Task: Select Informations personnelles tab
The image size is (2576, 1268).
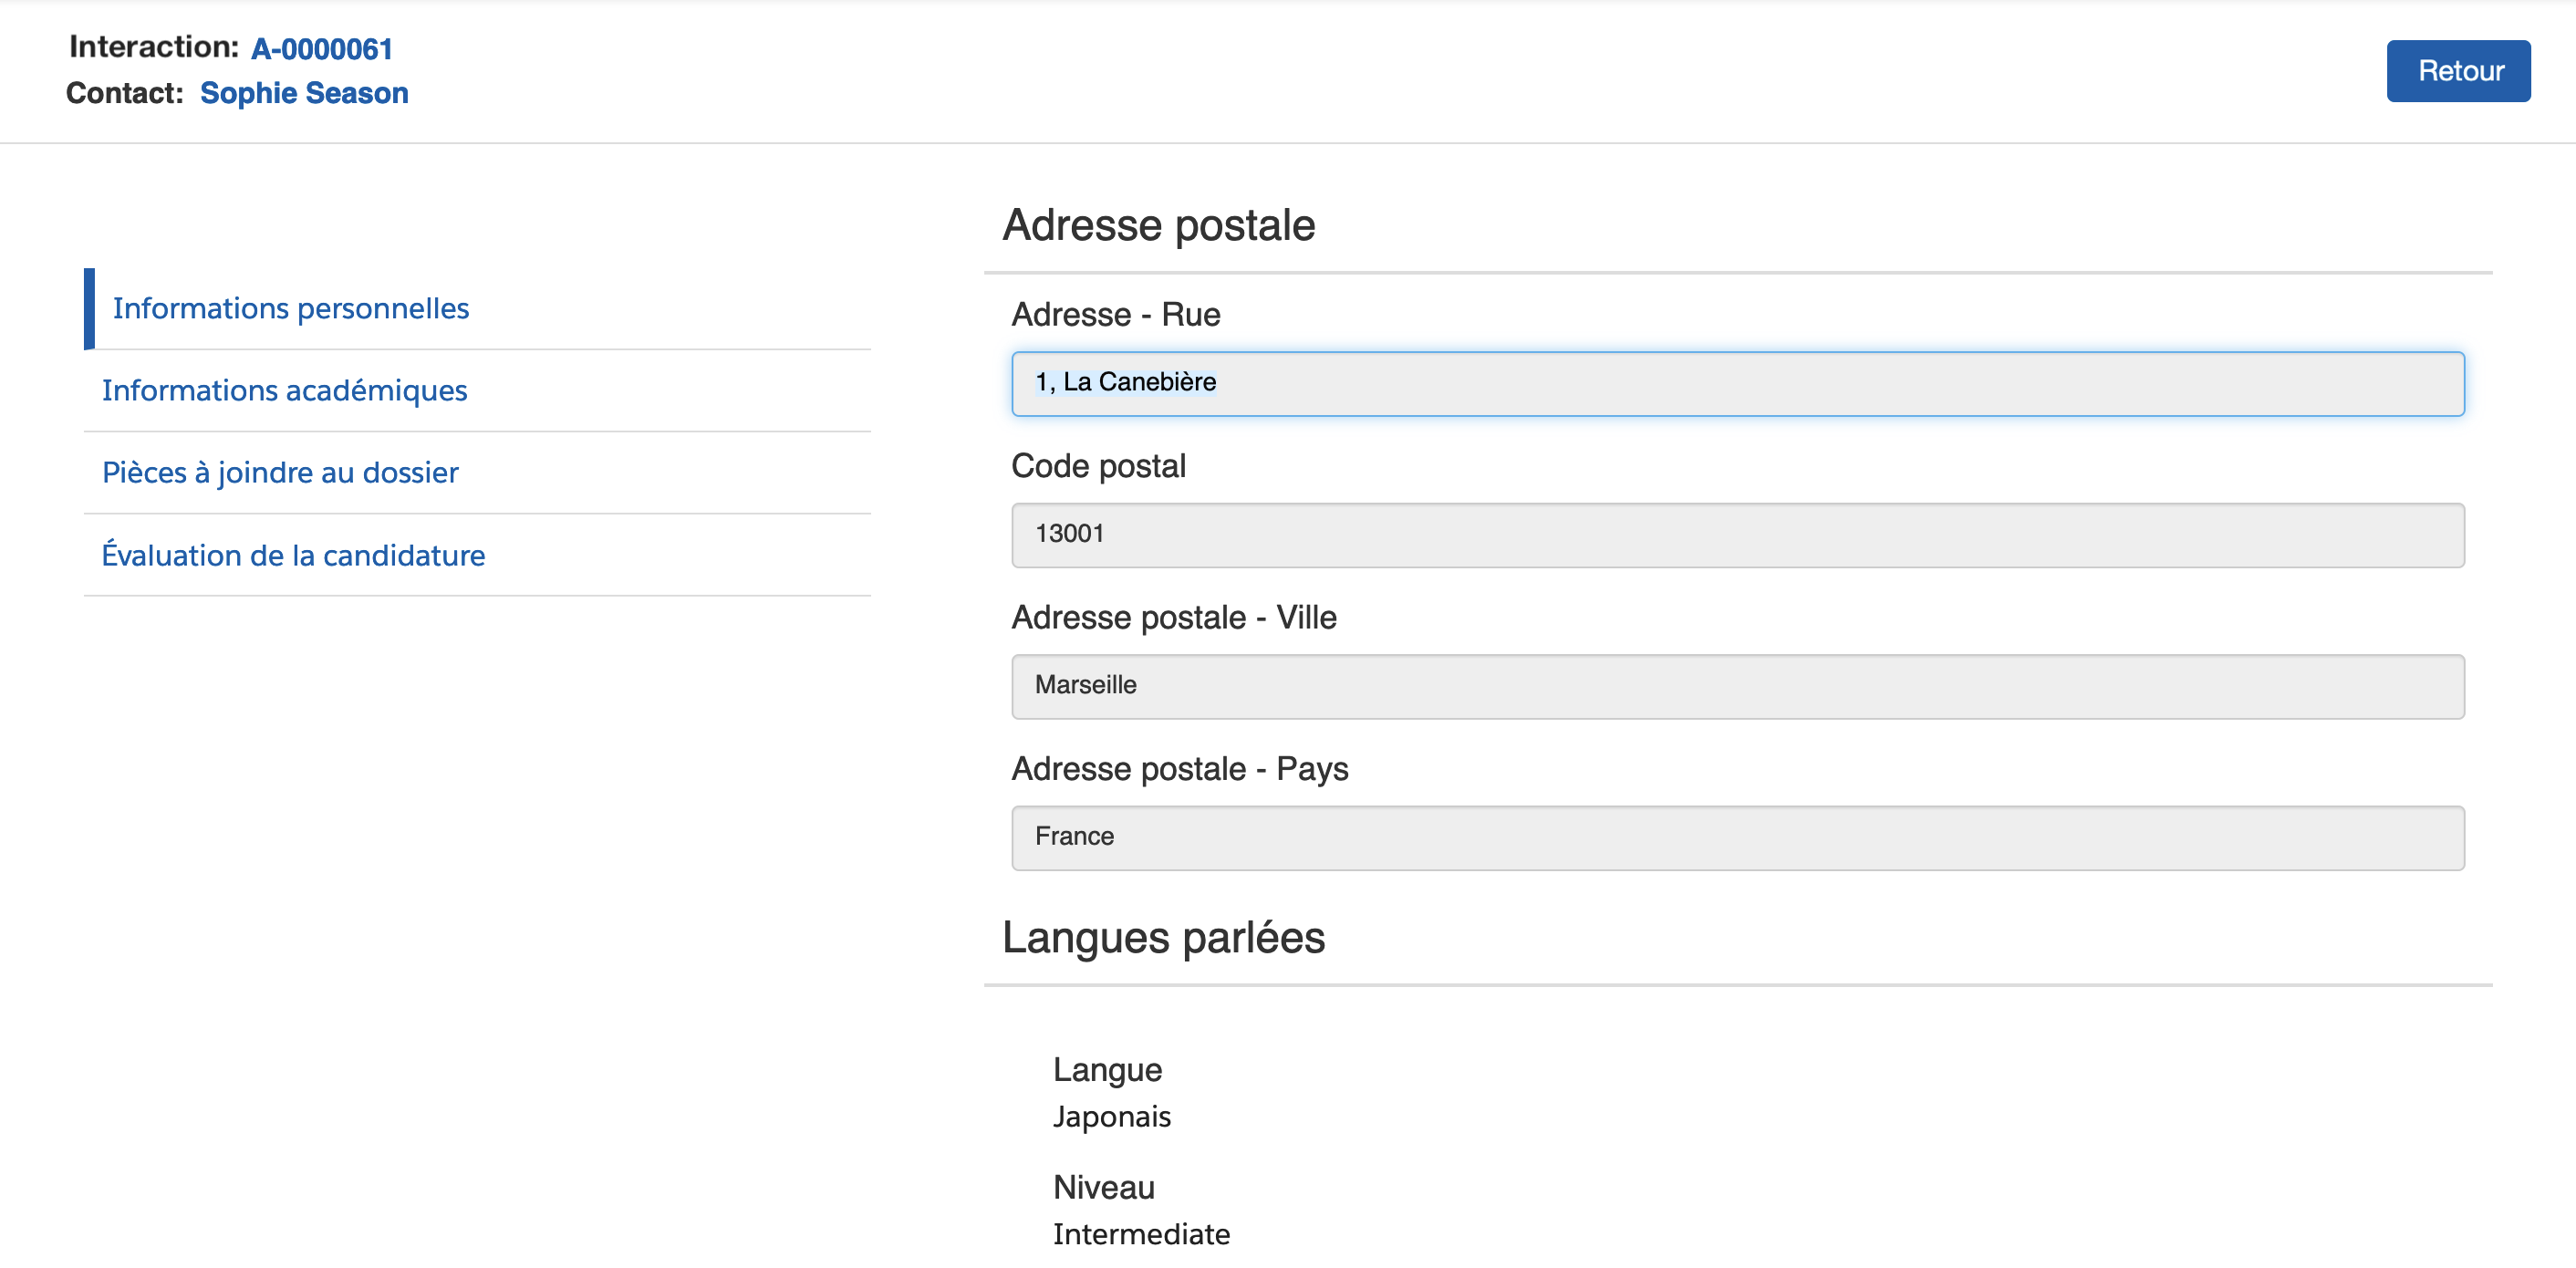Action: coord(290,308)
